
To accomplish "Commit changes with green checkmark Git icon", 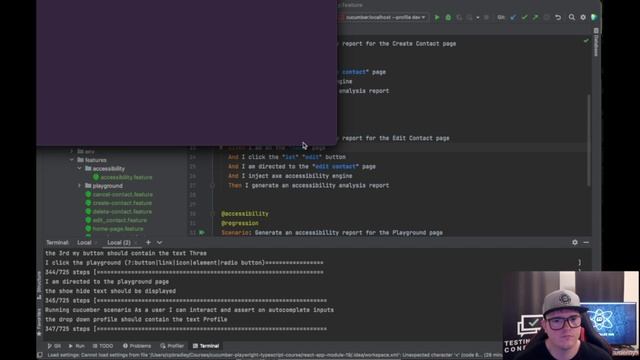I will [524, 17].
